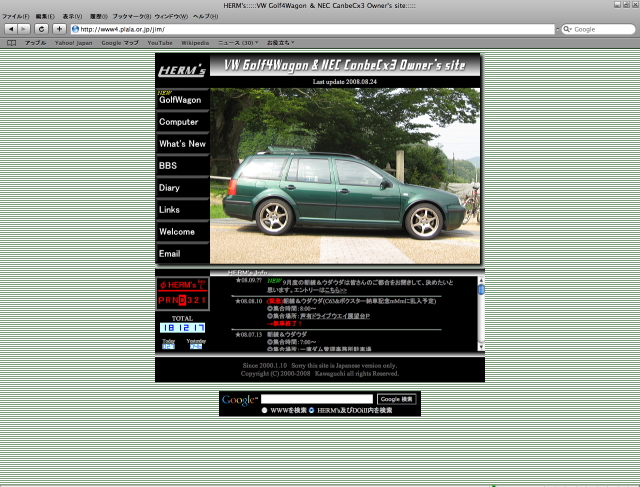The width and height of the screenshot is (640, 487).
Task: Open the ファイル(F) menu
Action: [x=16, y=16]
